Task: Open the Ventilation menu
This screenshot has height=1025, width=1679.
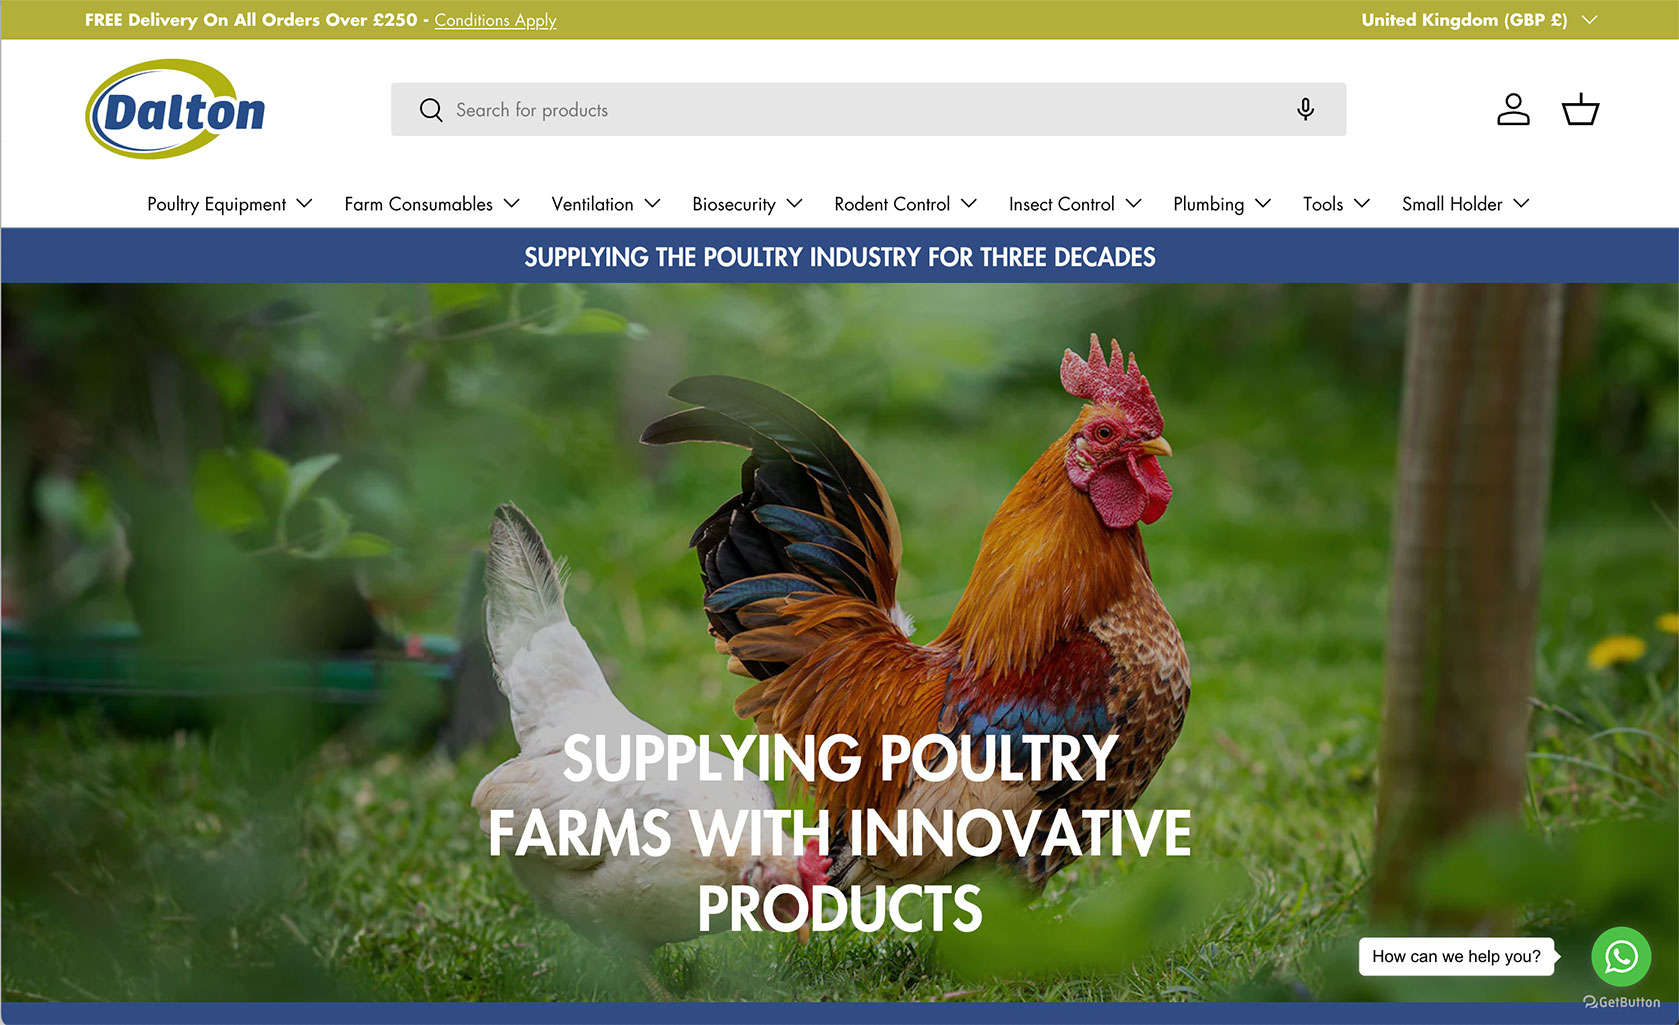Action: tap(606, 204)
